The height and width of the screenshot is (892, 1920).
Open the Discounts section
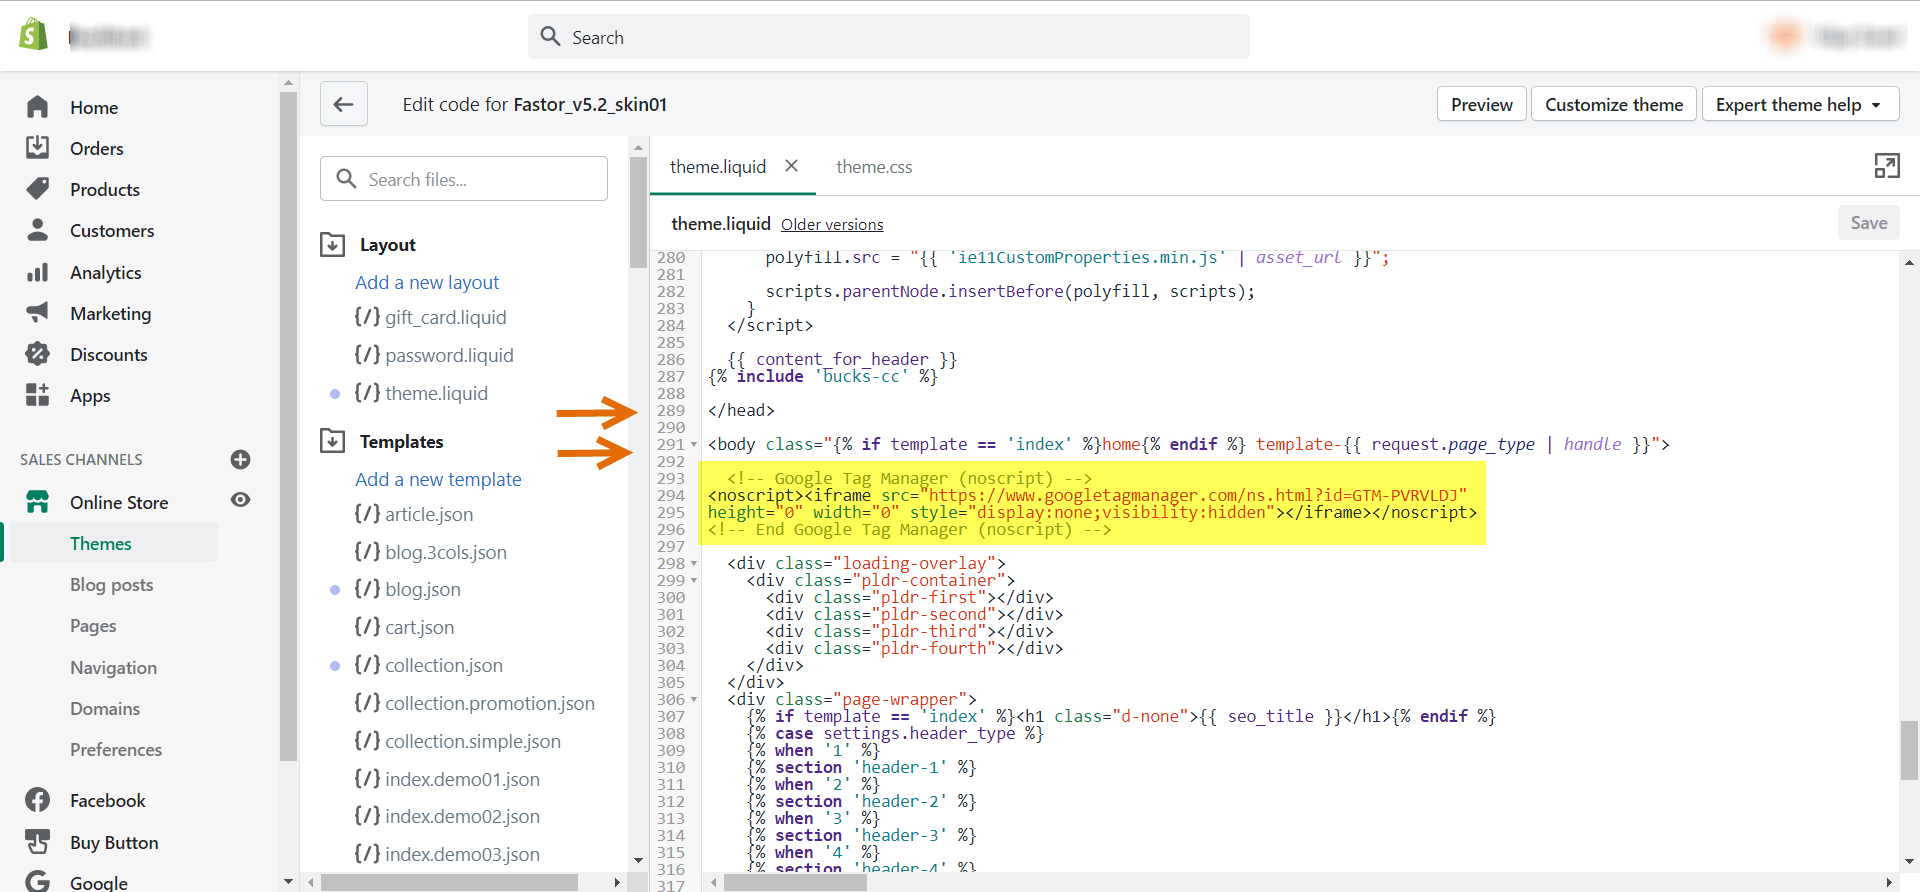pos(108,355)
